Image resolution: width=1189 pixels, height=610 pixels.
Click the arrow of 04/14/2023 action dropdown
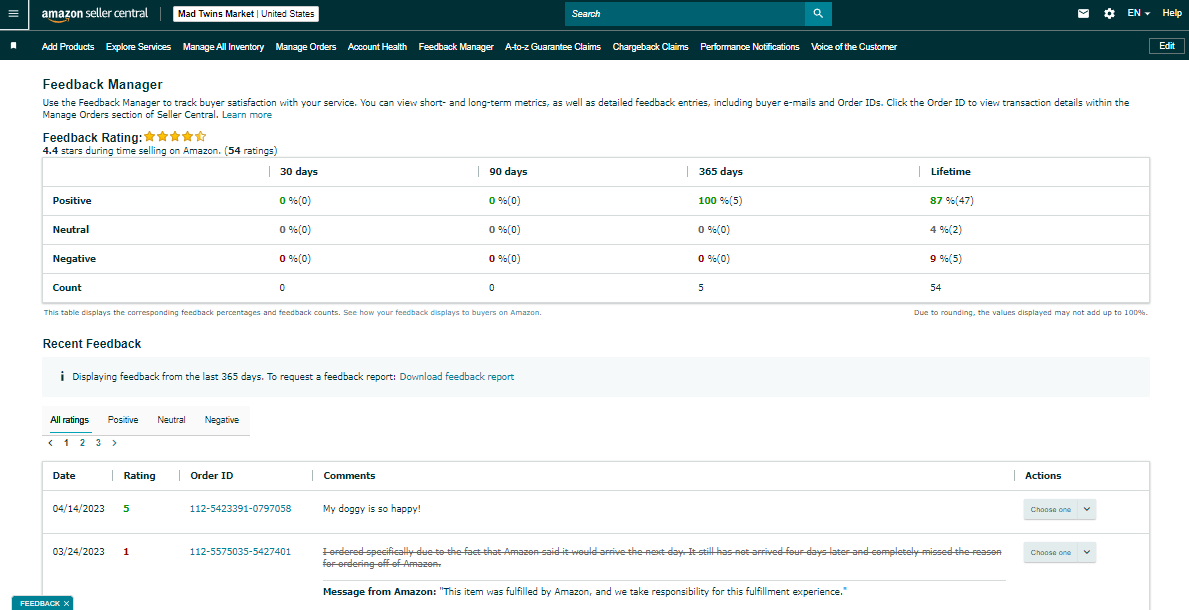tap(1087, 509)
